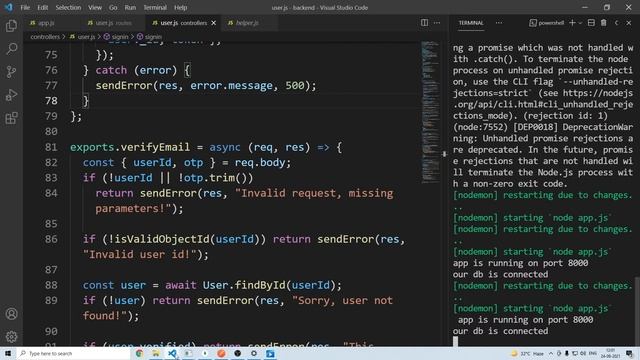Click the taskbar search box
640x360 pixels.
point(73,353)
